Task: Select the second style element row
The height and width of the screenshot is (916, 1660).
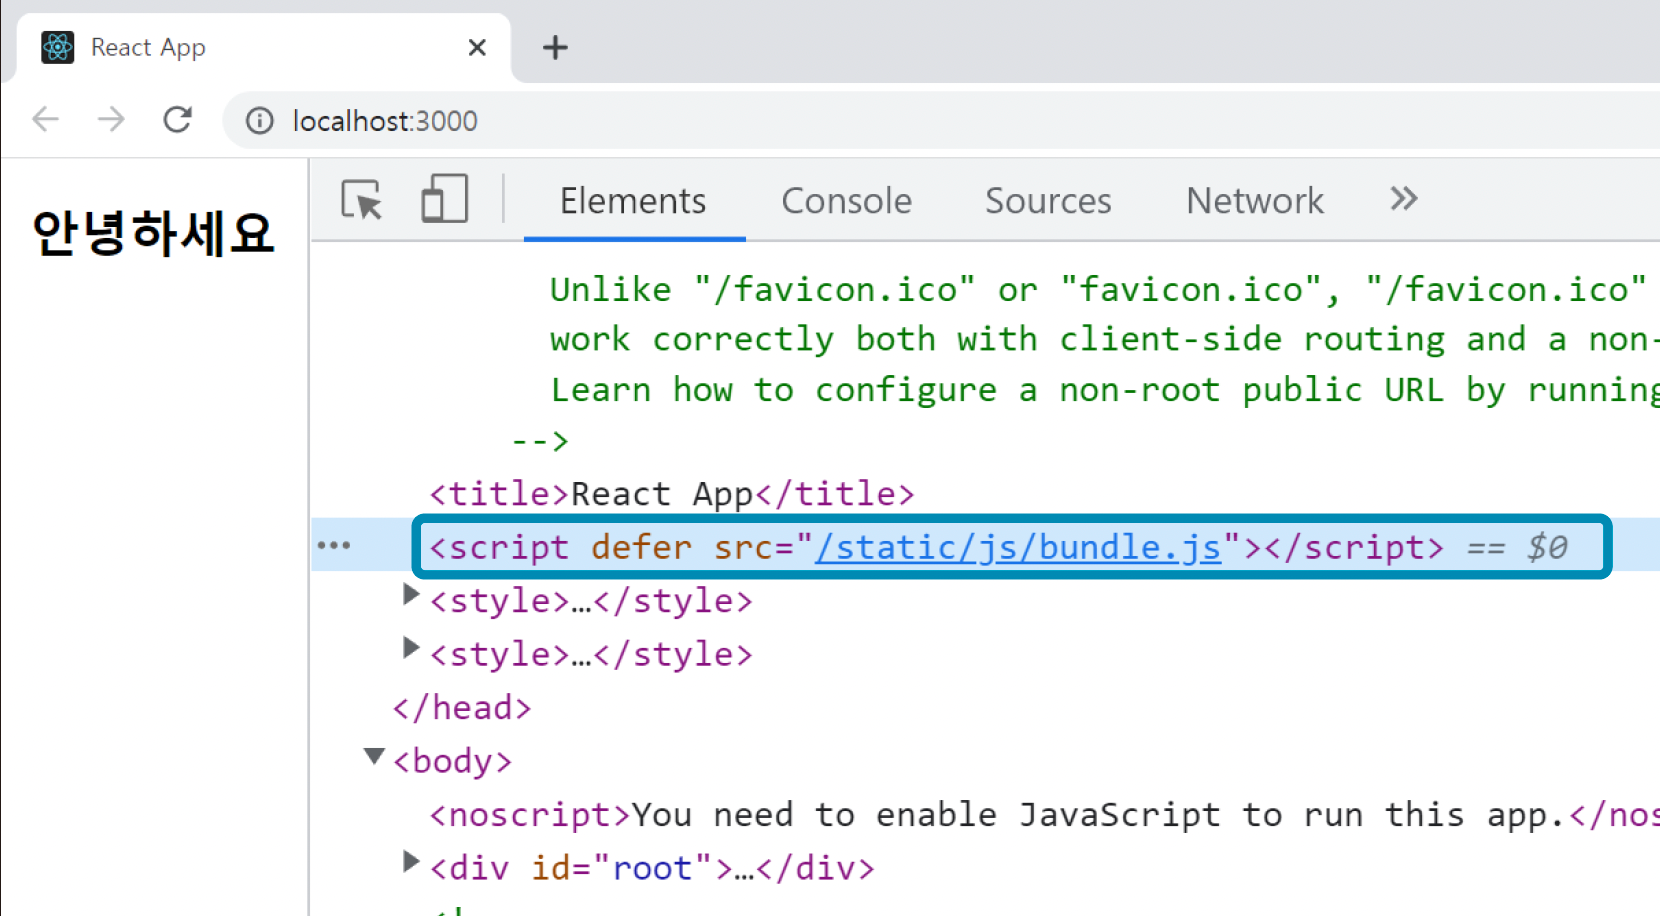Action: pos(591,655)
